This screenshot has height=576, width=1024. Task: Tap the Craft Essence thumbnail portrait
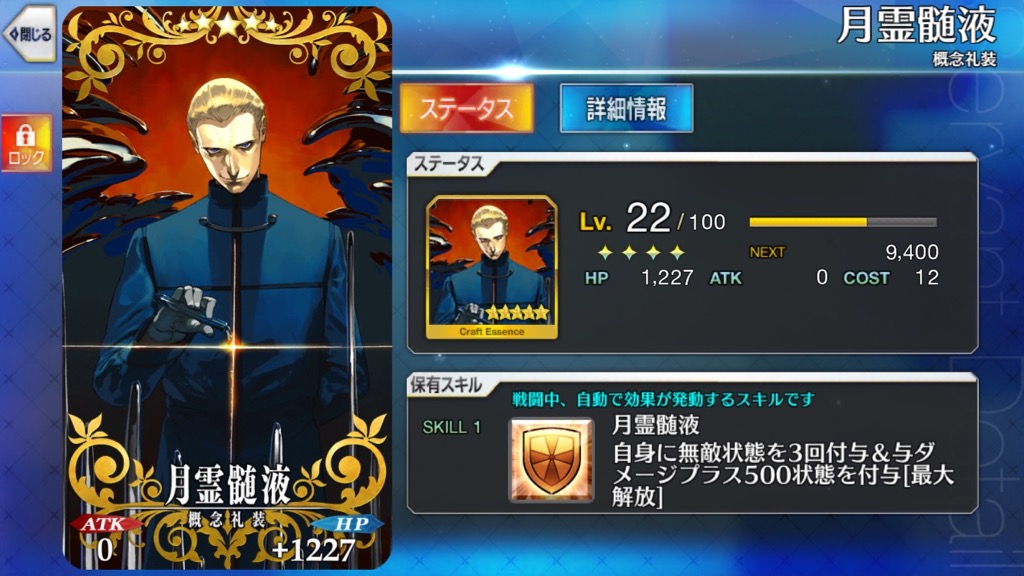(x=492, y=267)
